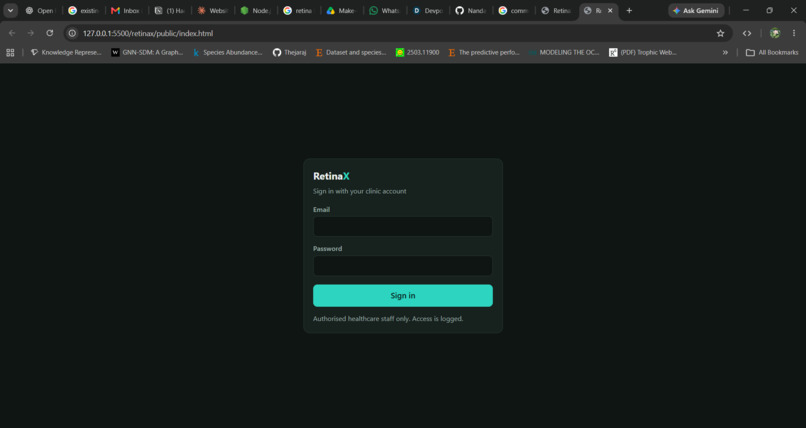Switch to the 'comm' Google tab
Screen dimensions: 806x428
pyautogui.click(x=514, y=10)
